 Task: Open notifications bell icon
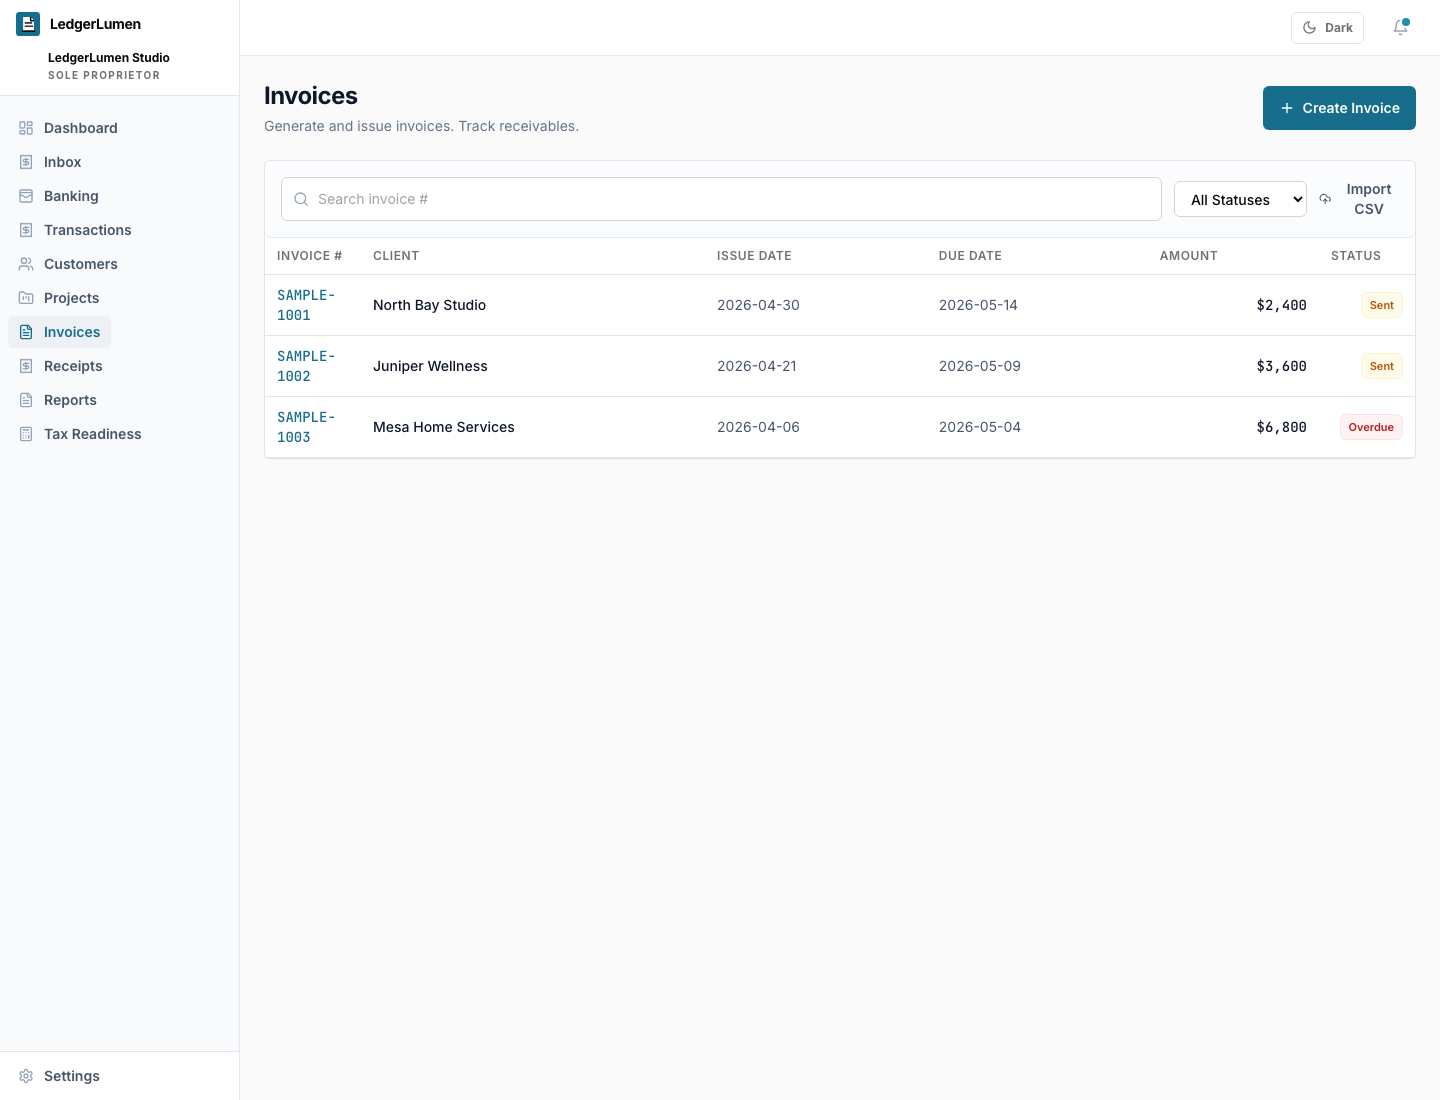point(1401,28)
